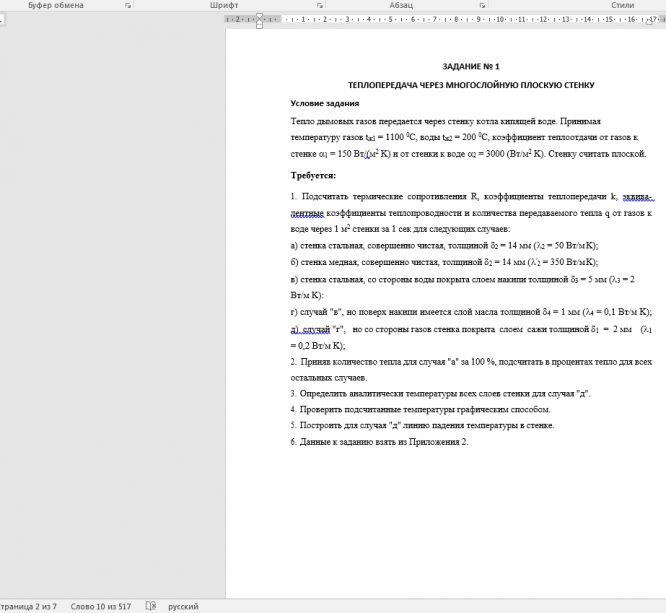Click the line starting 'г) случай "в"'
The height and width of the screenshot is (613, 666).
click(x=471, y=312)
